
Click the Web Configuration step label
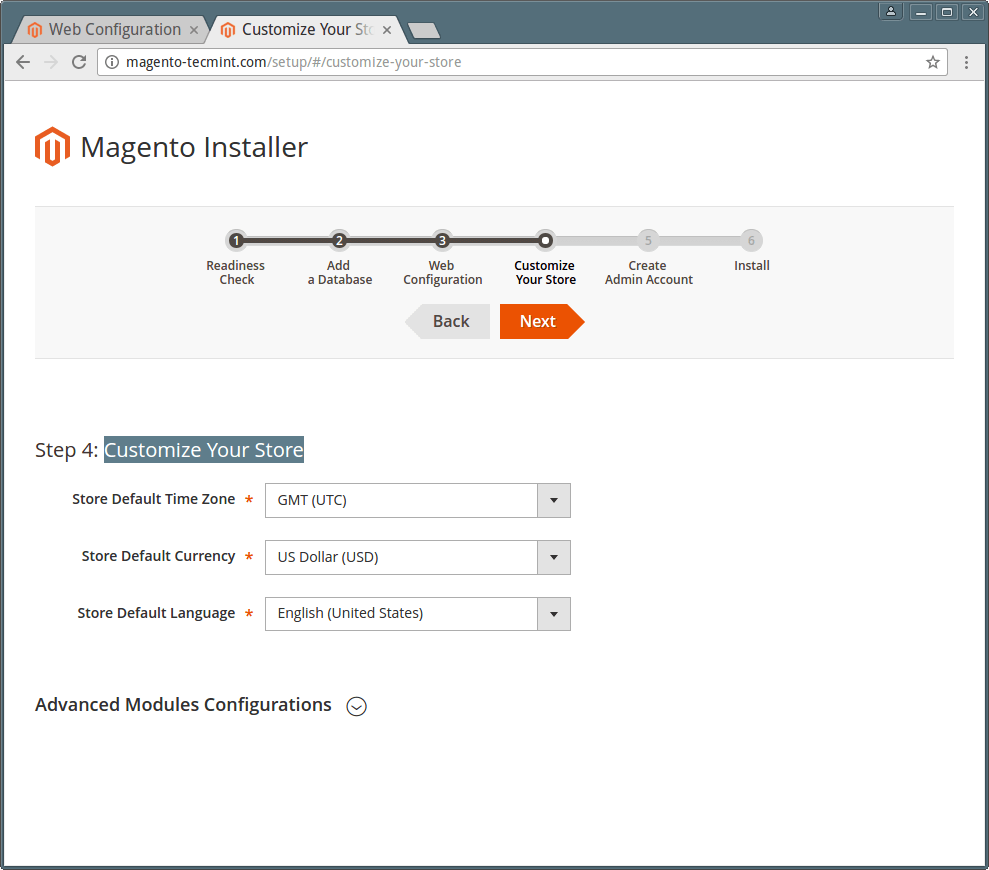442,273
